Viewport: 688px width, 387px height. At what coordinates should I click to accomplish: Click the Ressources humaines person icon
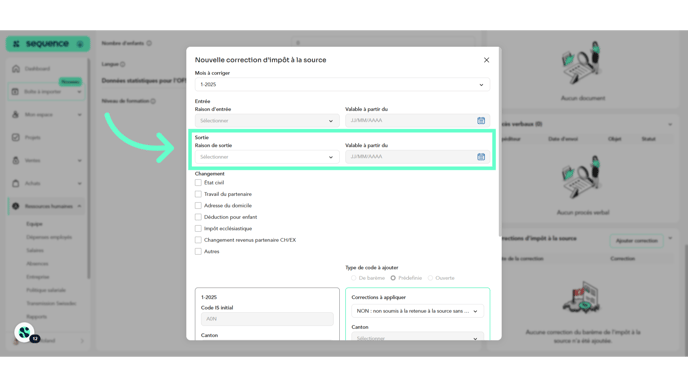(x=15, y=206)
